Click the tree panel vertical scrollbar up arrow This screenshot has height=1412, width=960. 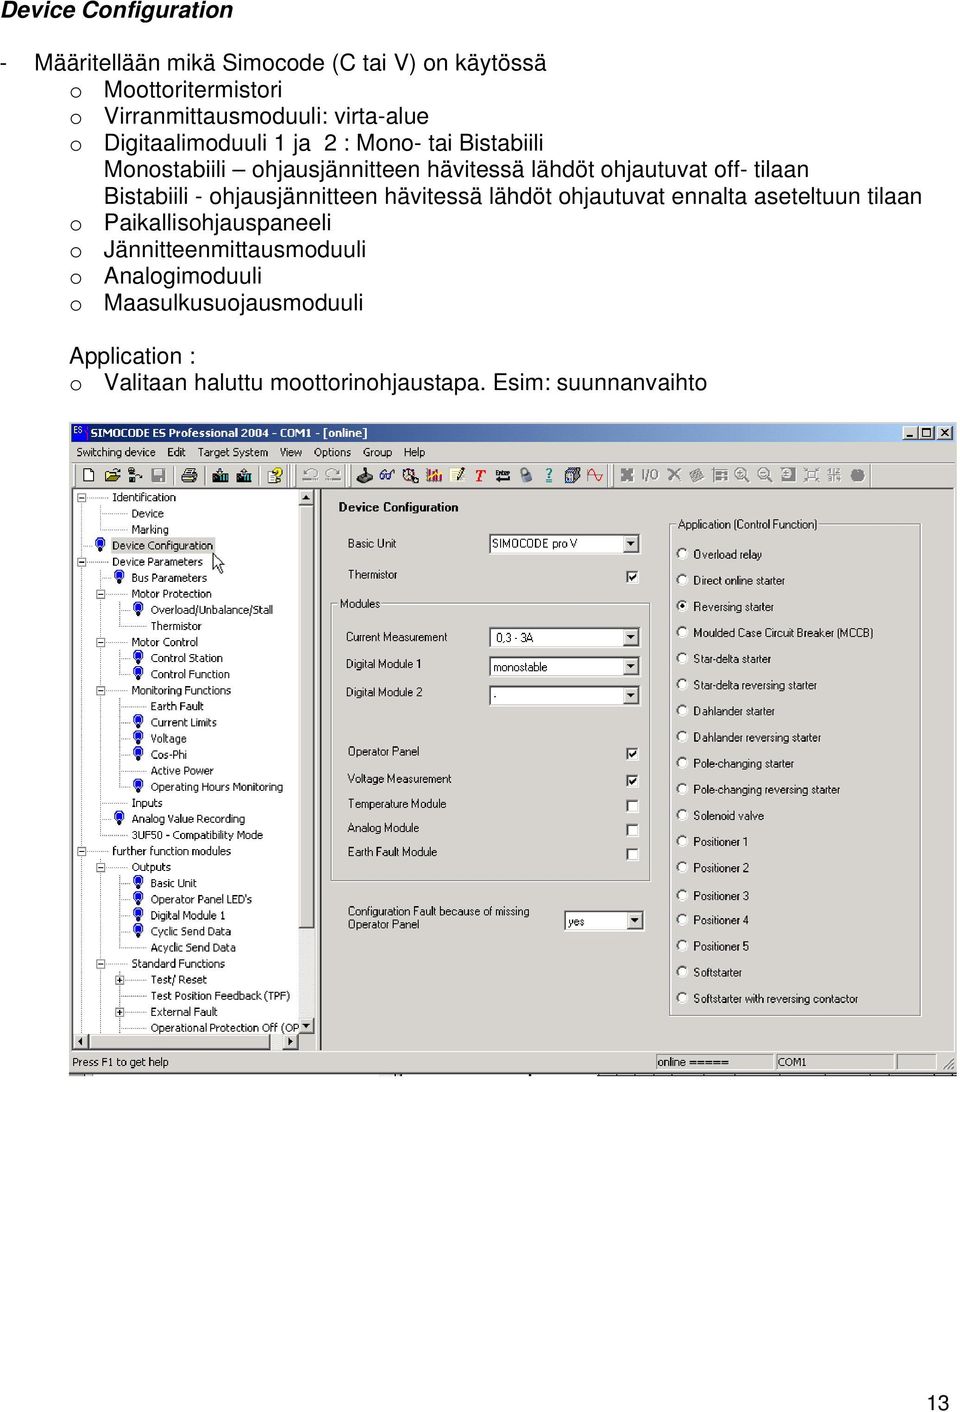point(307,497)
